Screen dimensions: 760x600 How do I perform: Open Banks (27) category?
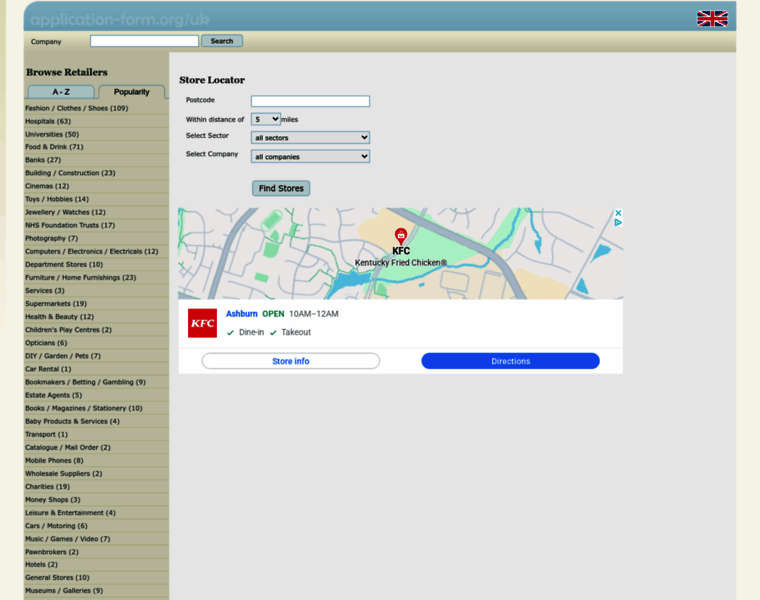[x=43, y=160]
